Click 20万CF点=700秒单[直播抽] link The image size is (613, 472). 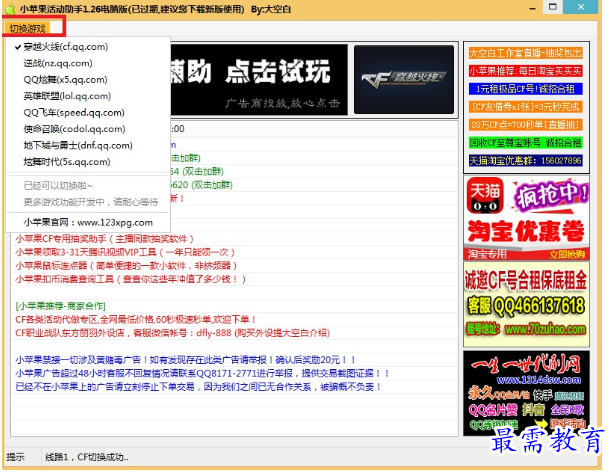tap(525, 125)
